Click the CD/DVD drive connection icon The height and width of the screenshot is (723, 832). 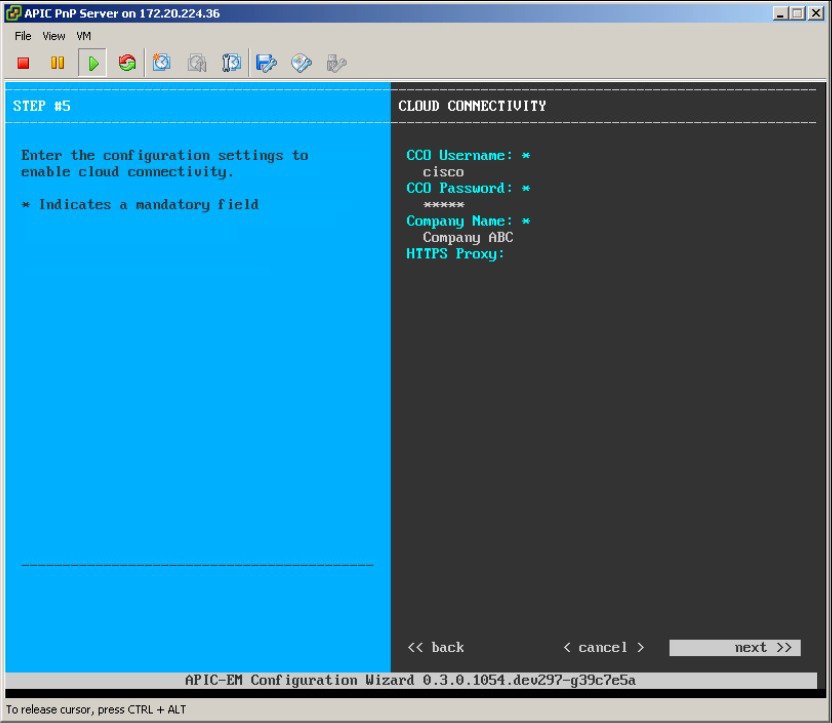pos(301,63)
